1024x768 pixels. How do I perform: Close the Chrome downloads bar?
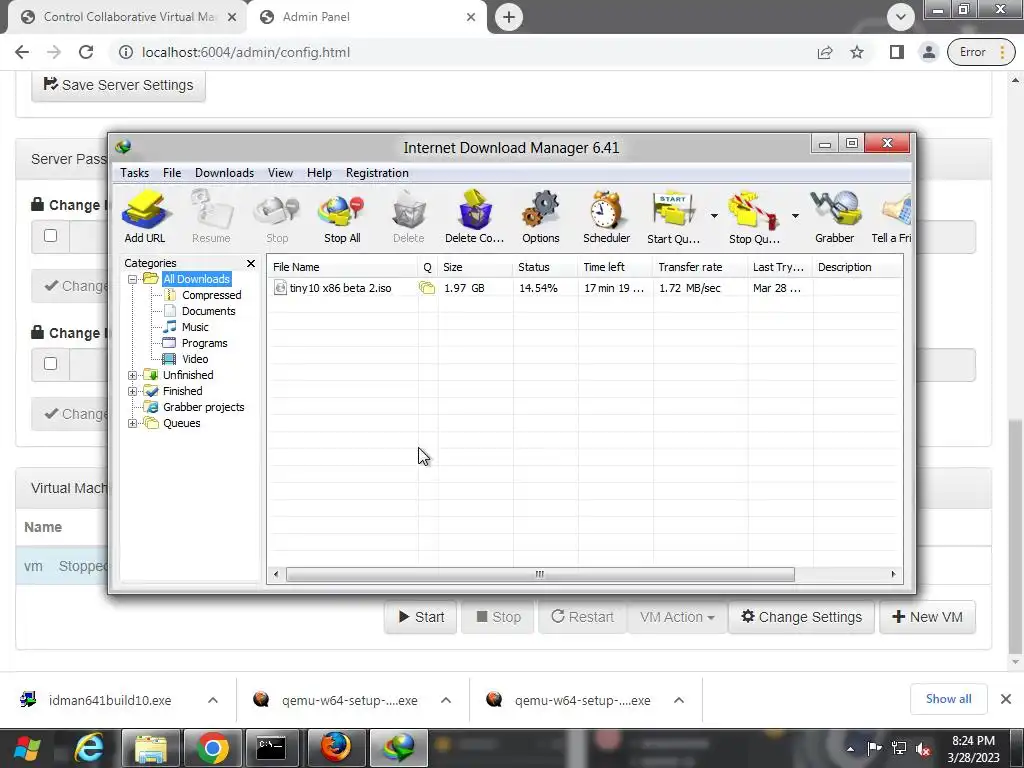(1006, 699)
